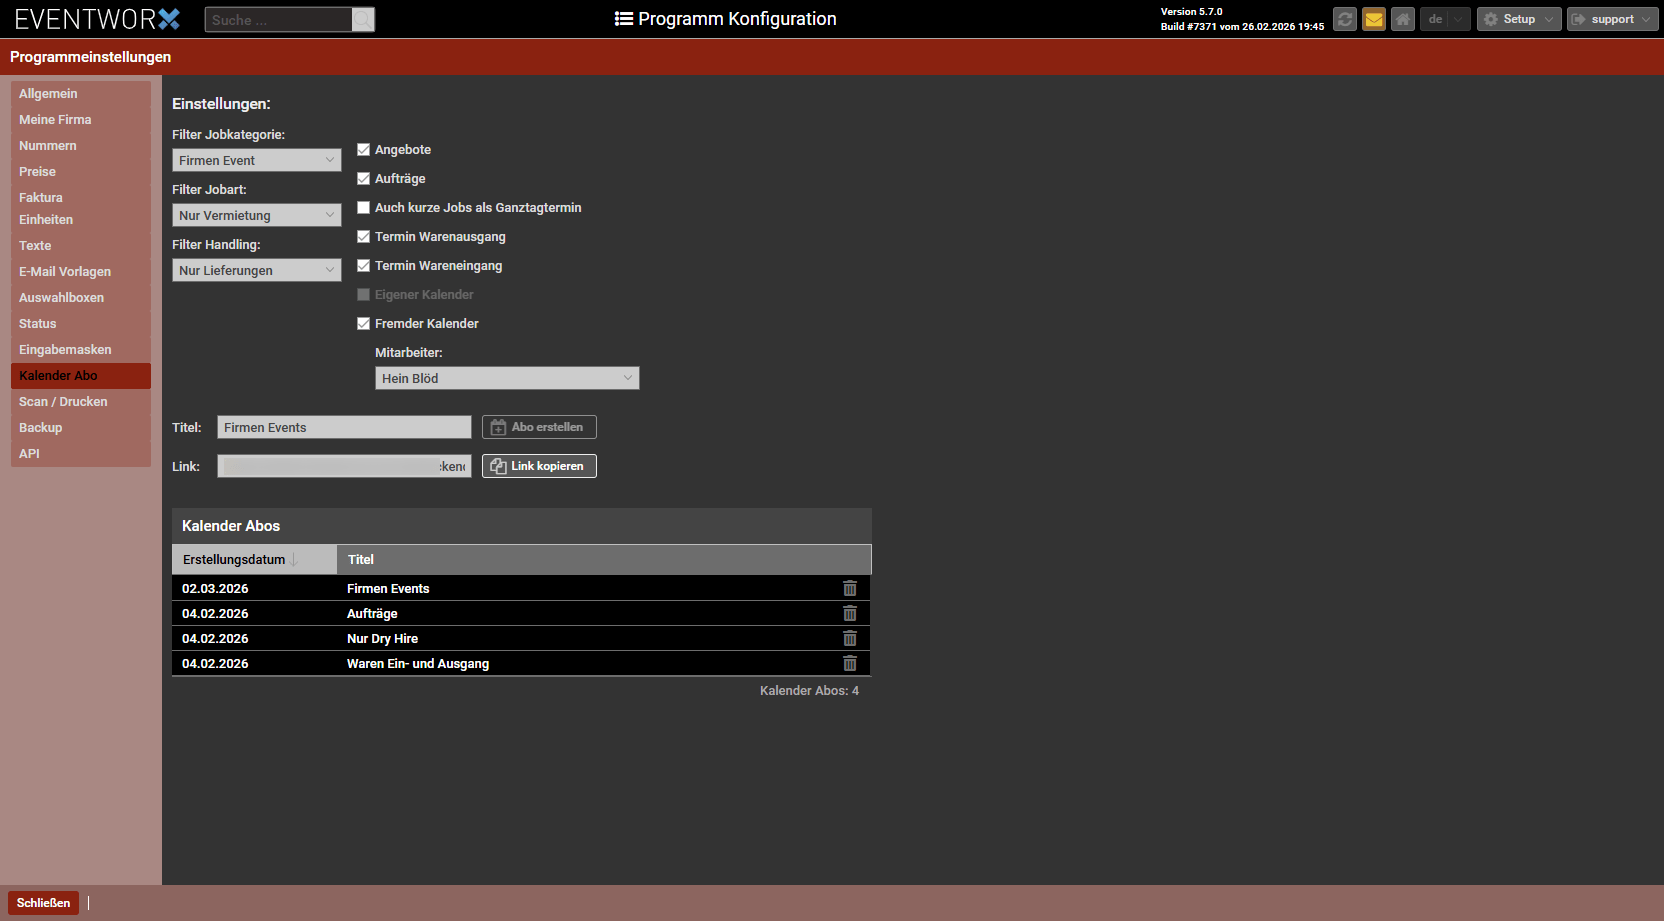Open the E-Mail Vorlagen settings section
This screenshot has height=921, width=1664.
pos(65,272)
